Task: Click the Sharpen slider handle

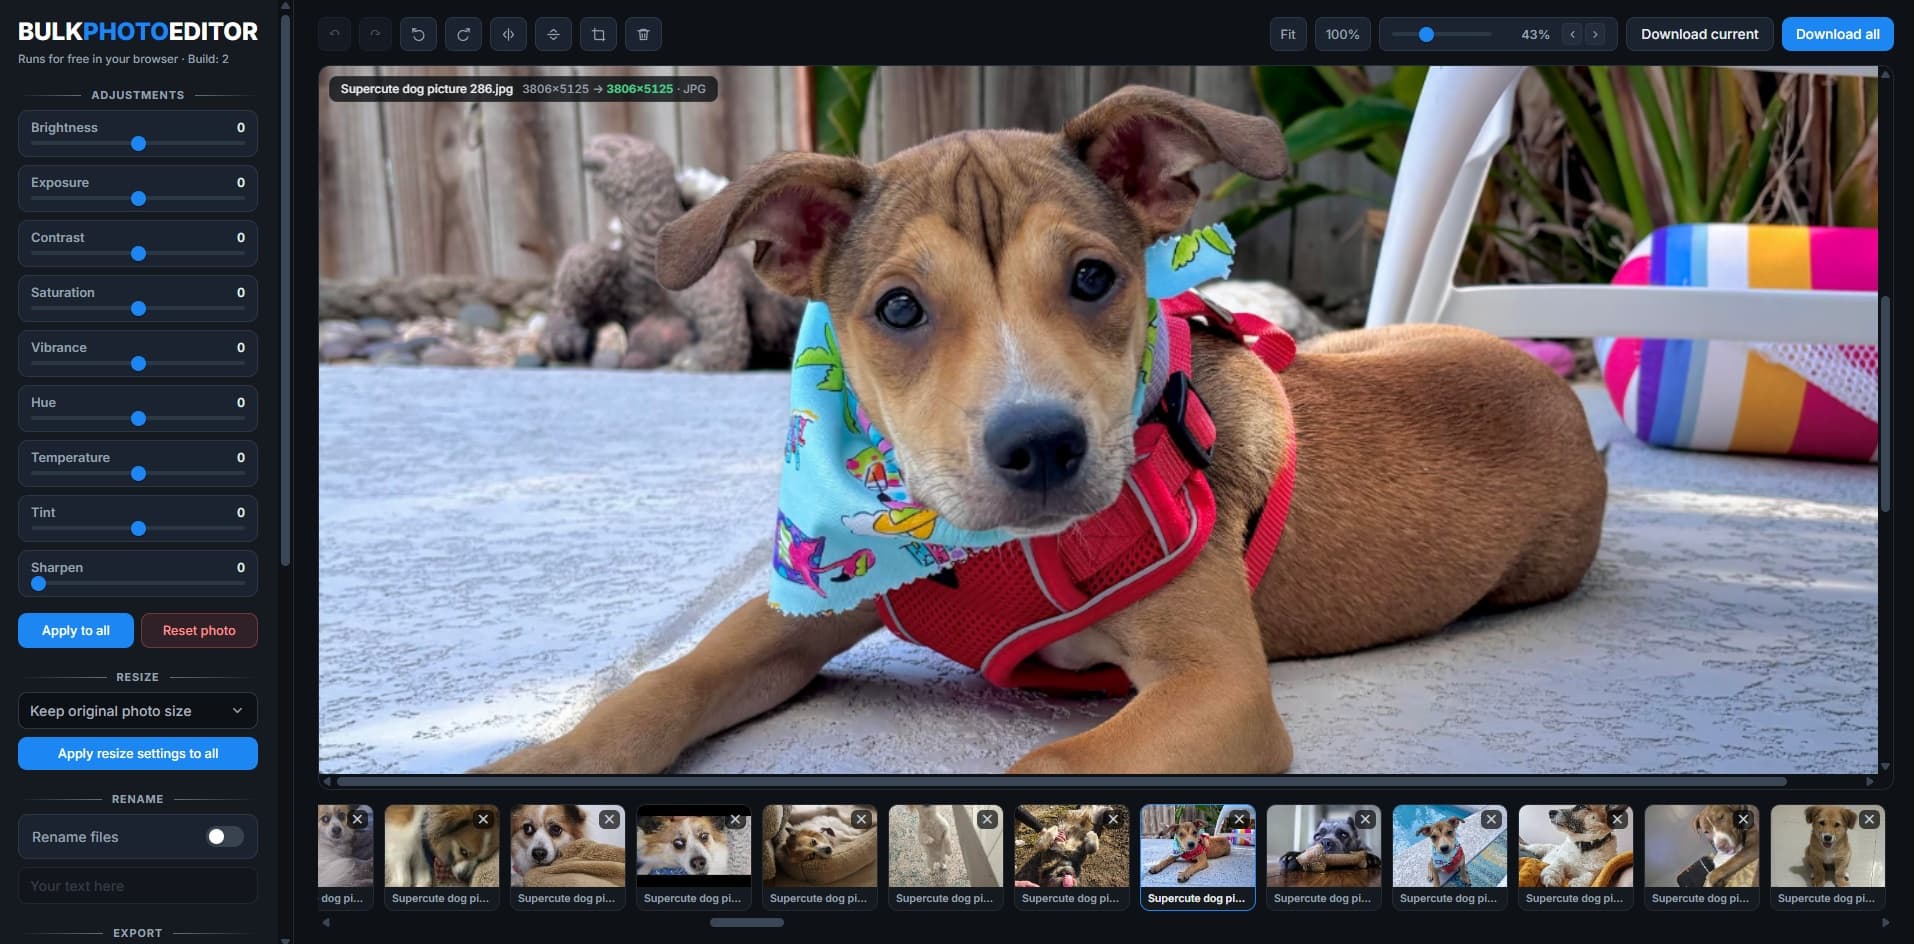Action: click(39, 584)
